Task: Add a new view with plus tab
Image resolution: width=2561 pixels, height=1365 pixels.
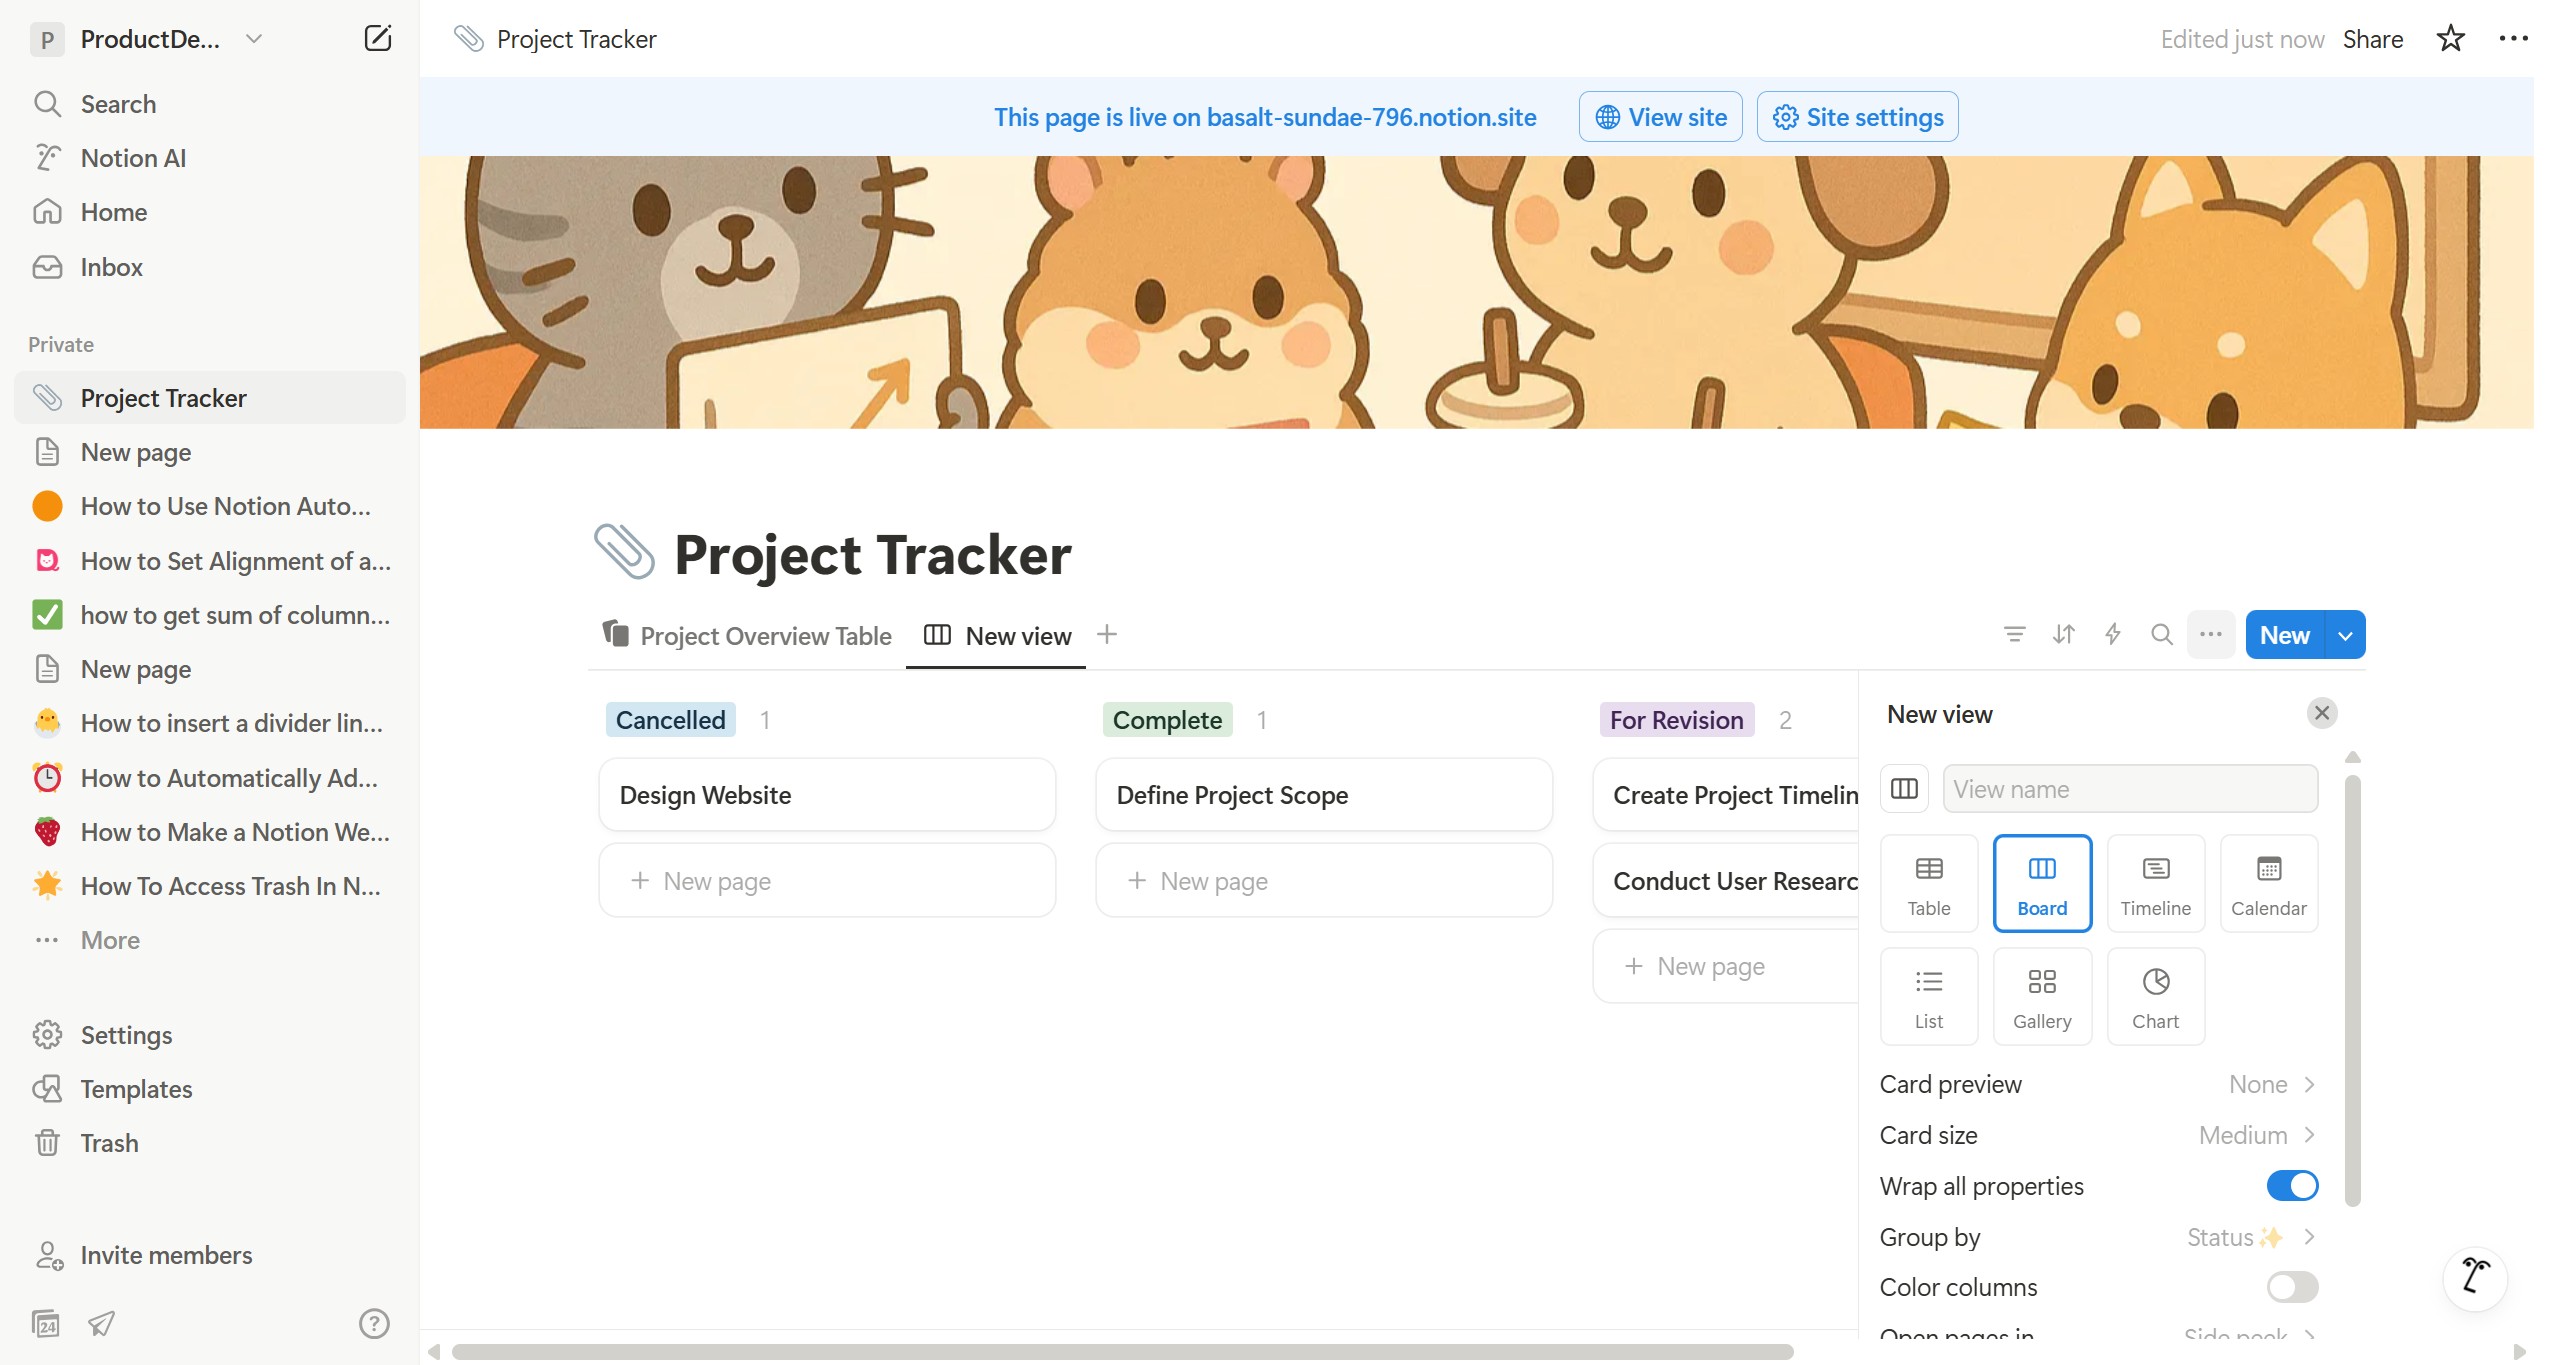Action: pos(1106,634)
